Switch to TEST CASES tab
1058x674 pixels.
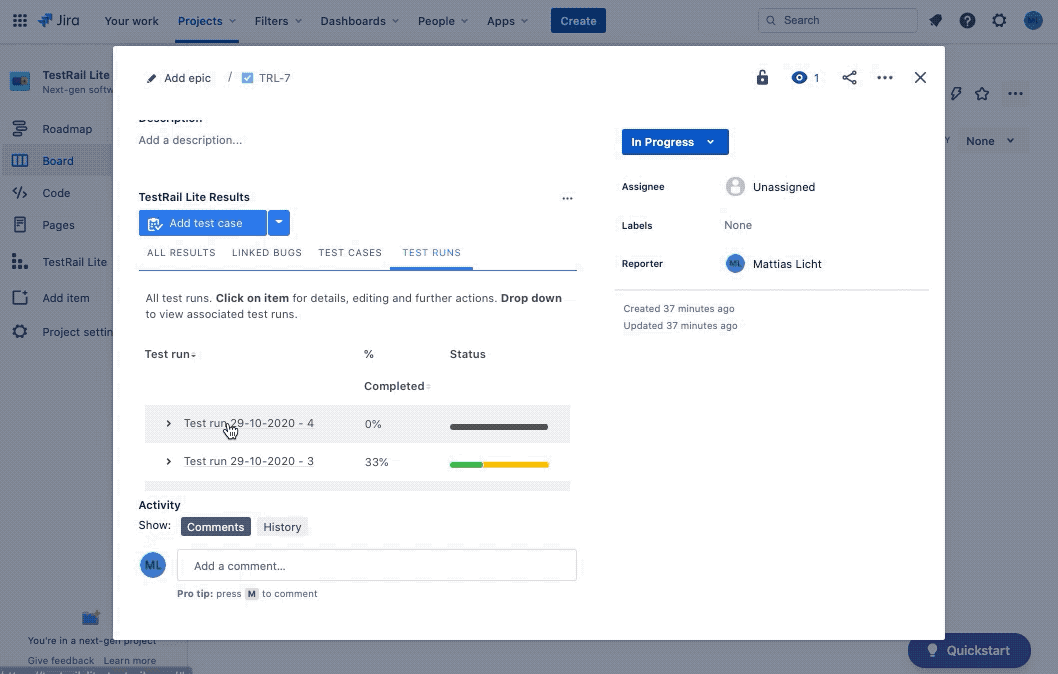pyautogui.click(x=350, y=252)
